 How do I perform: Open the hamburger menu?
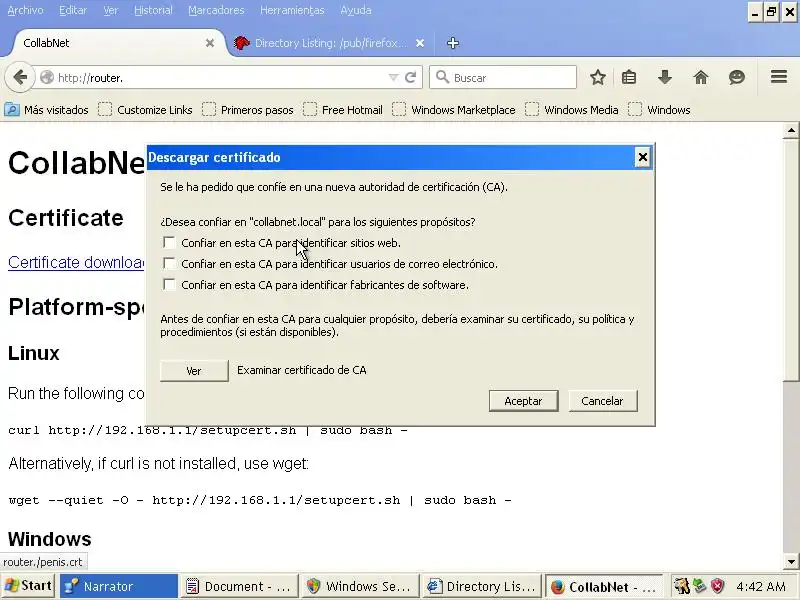click(779, 77)
